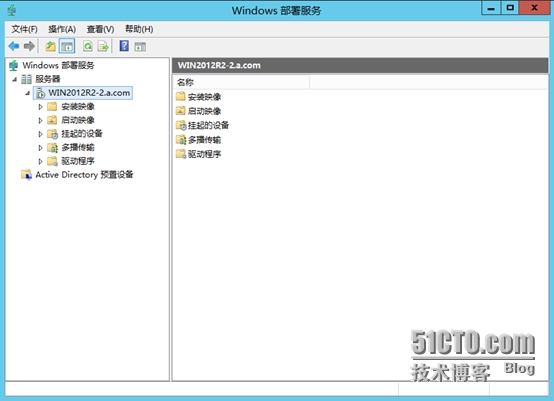
Task: Select 'Windows 部署服务' label in tree
Action: (x=58, y=65)
